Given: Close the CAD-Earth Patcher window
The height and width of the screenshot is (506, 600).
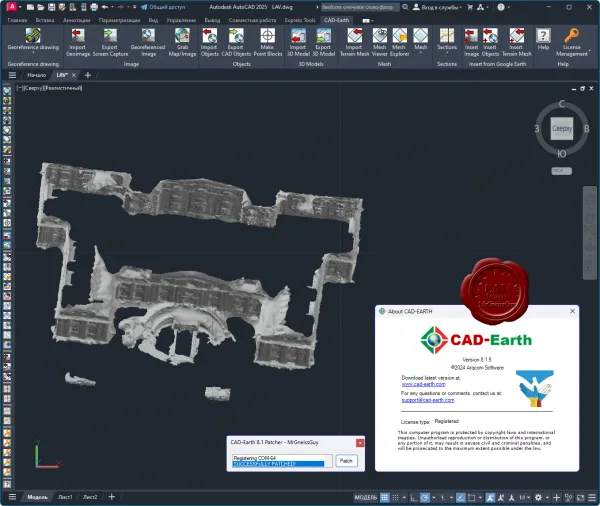Looking at the screenshot, I should (x=360, y=443).
